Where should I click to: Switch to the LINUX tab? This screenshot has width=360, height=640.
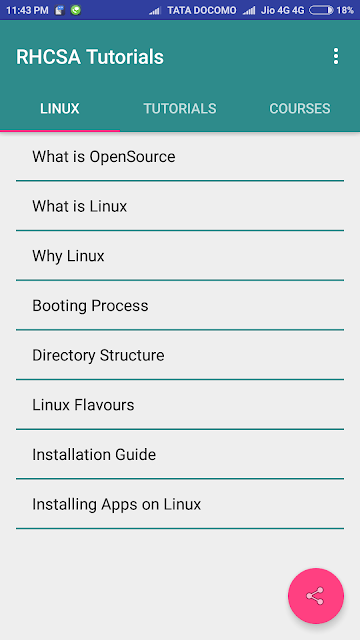[x=60, y=109]
